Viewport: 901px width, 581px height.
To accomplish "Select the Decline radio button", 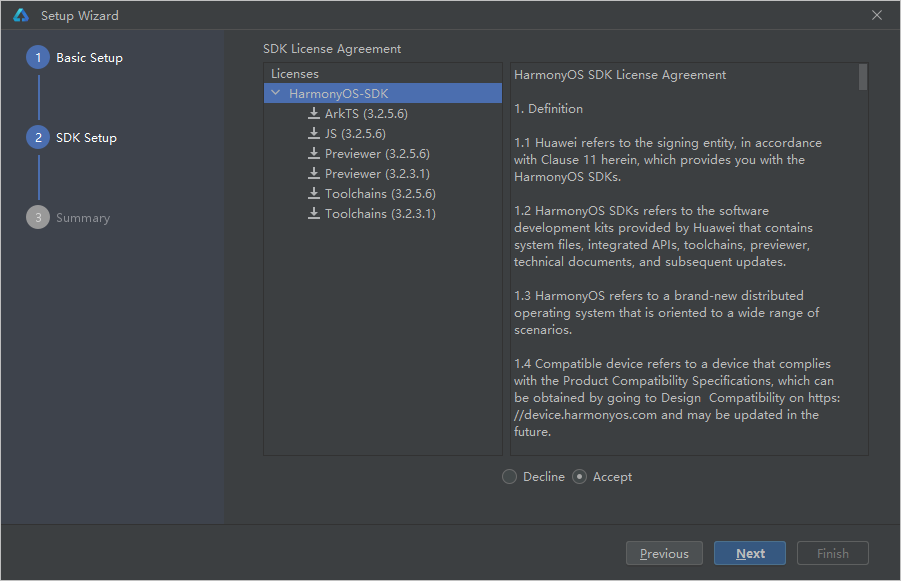I will pyautogui.click(x=509, y=476).
